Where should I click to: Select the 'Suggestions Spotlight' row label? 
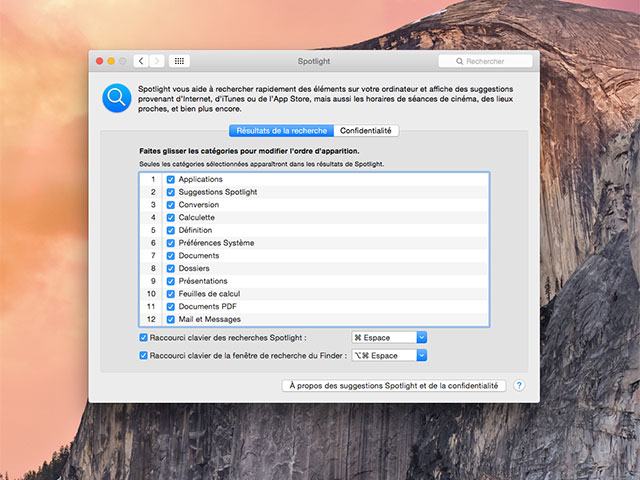[x=218, y=192]
